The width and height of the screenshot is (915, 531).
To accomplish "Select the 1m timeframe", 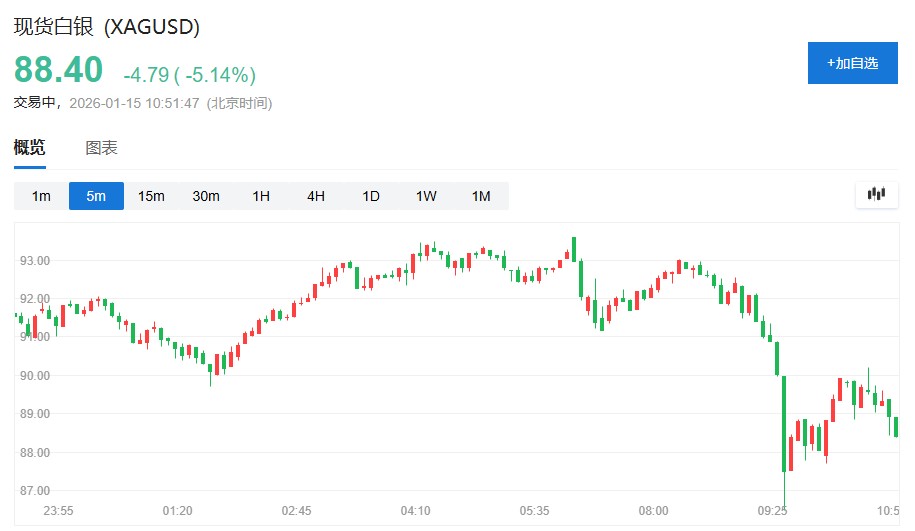I will pyautogui.click(x=41, y=196).
